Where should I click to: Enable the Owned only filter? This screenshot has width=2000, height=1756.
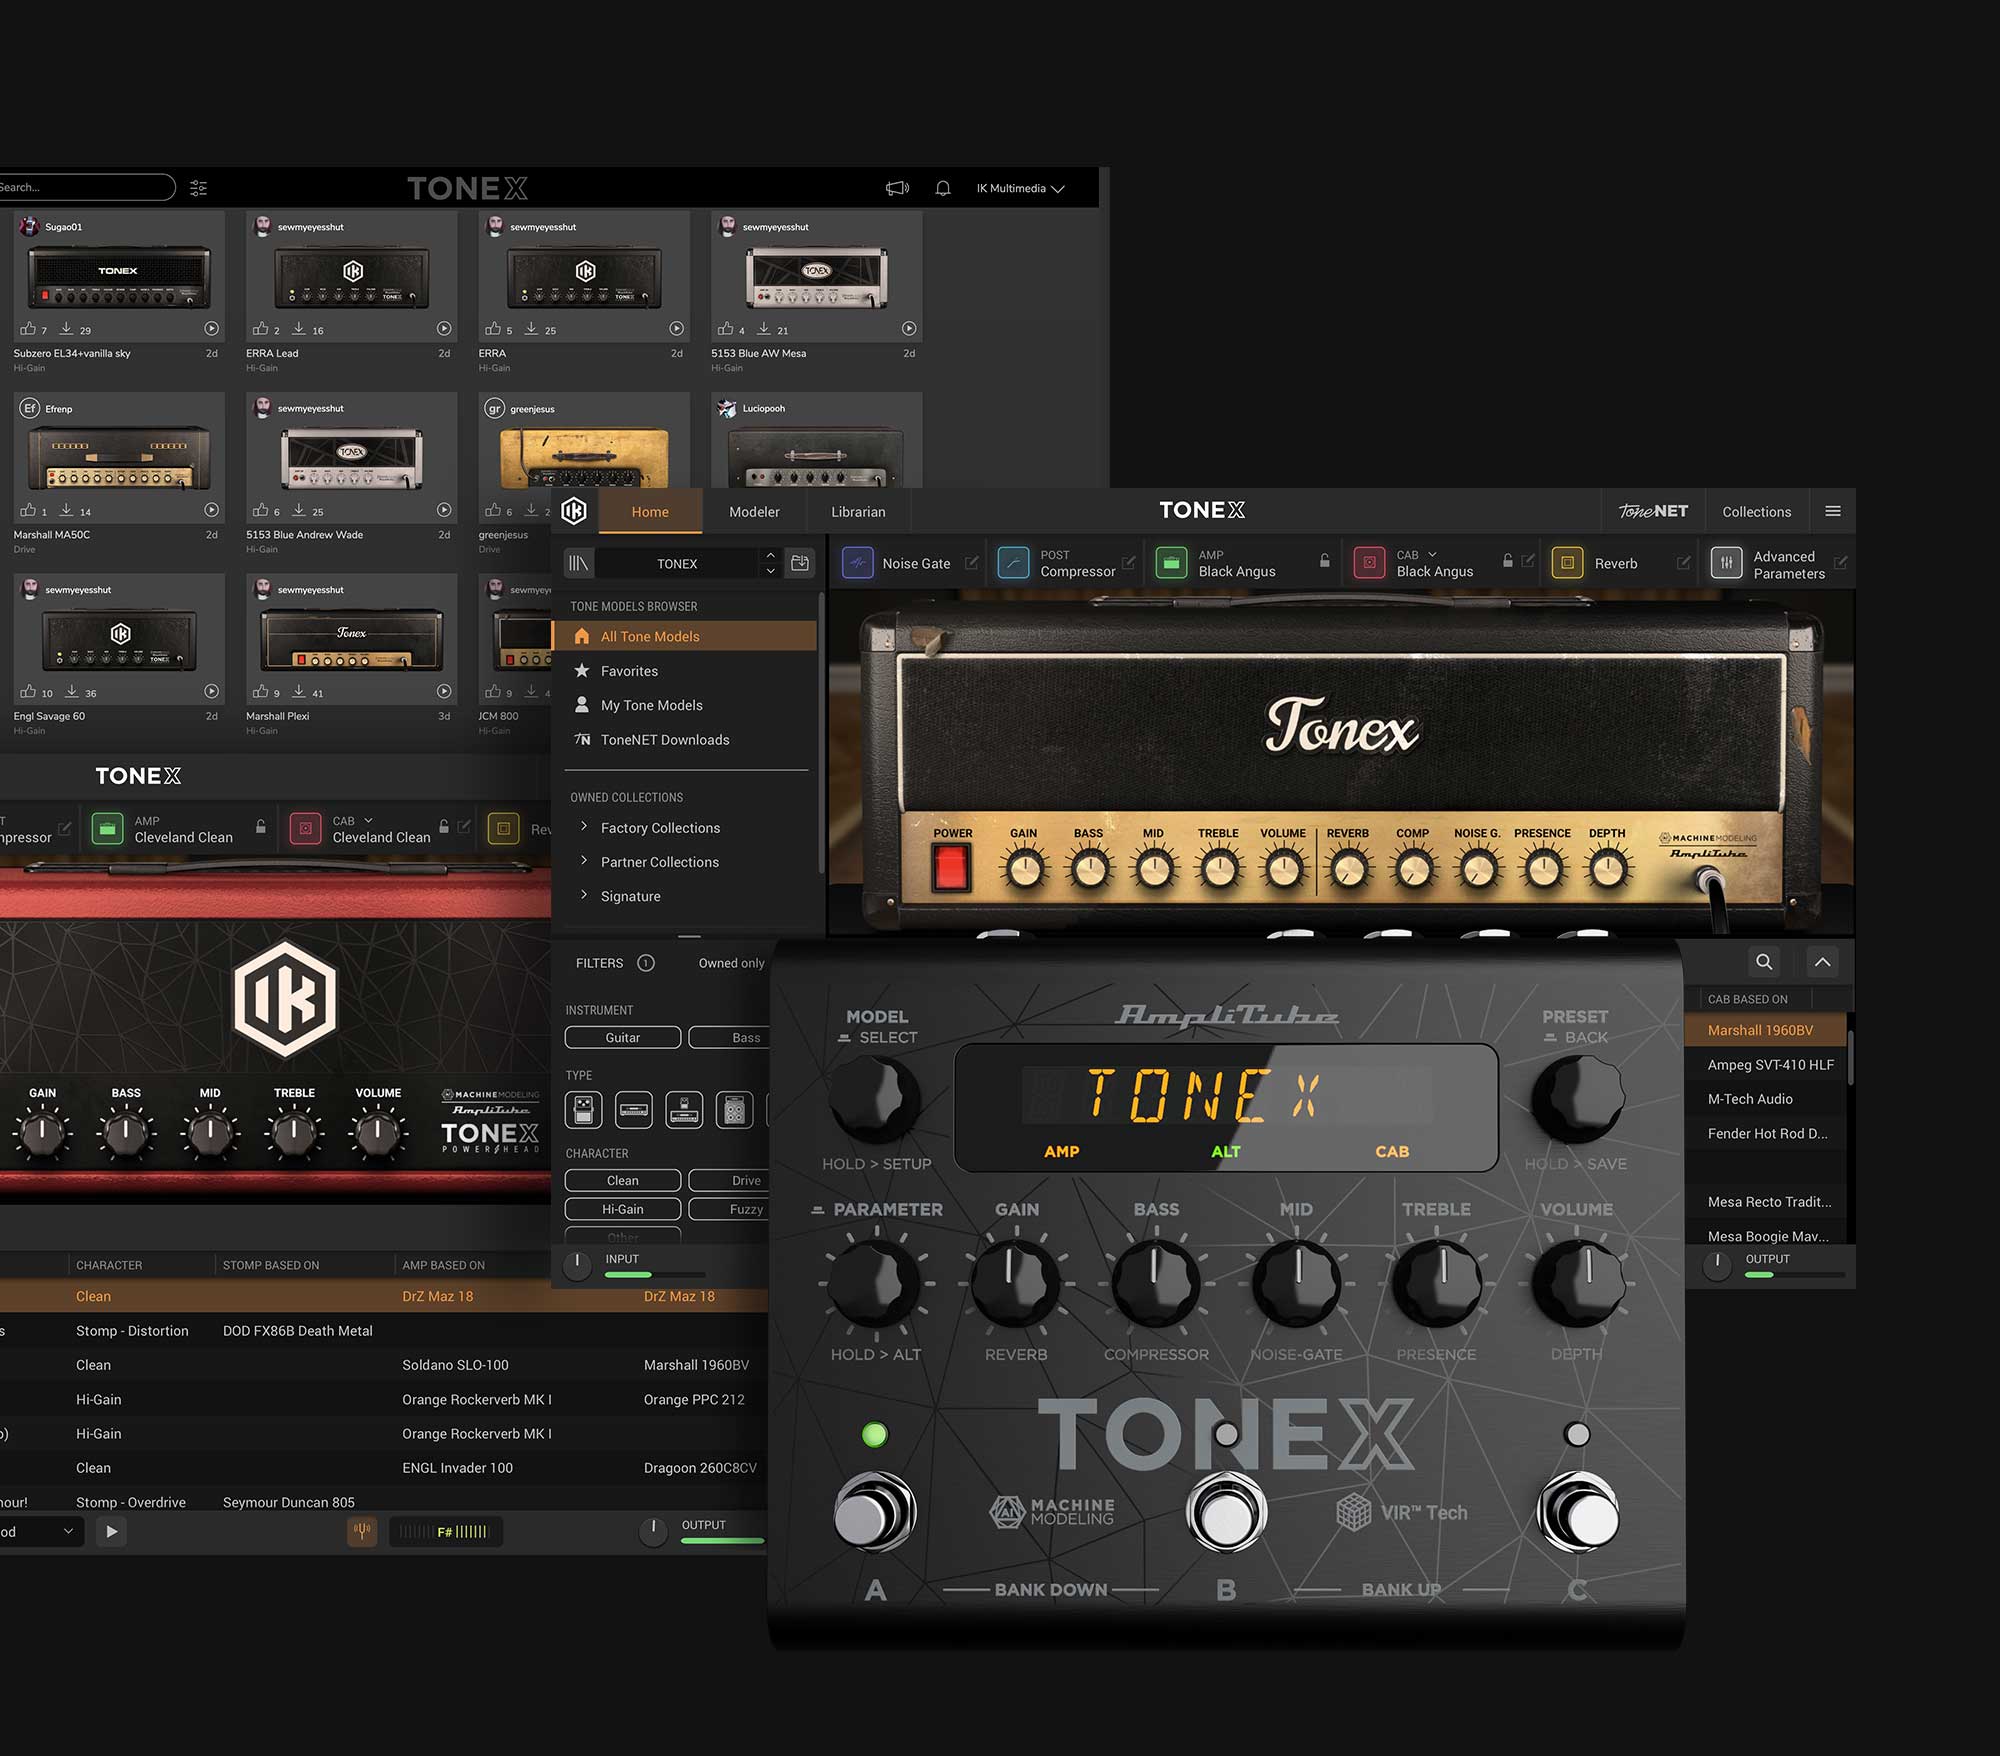[x=731, y=963]
